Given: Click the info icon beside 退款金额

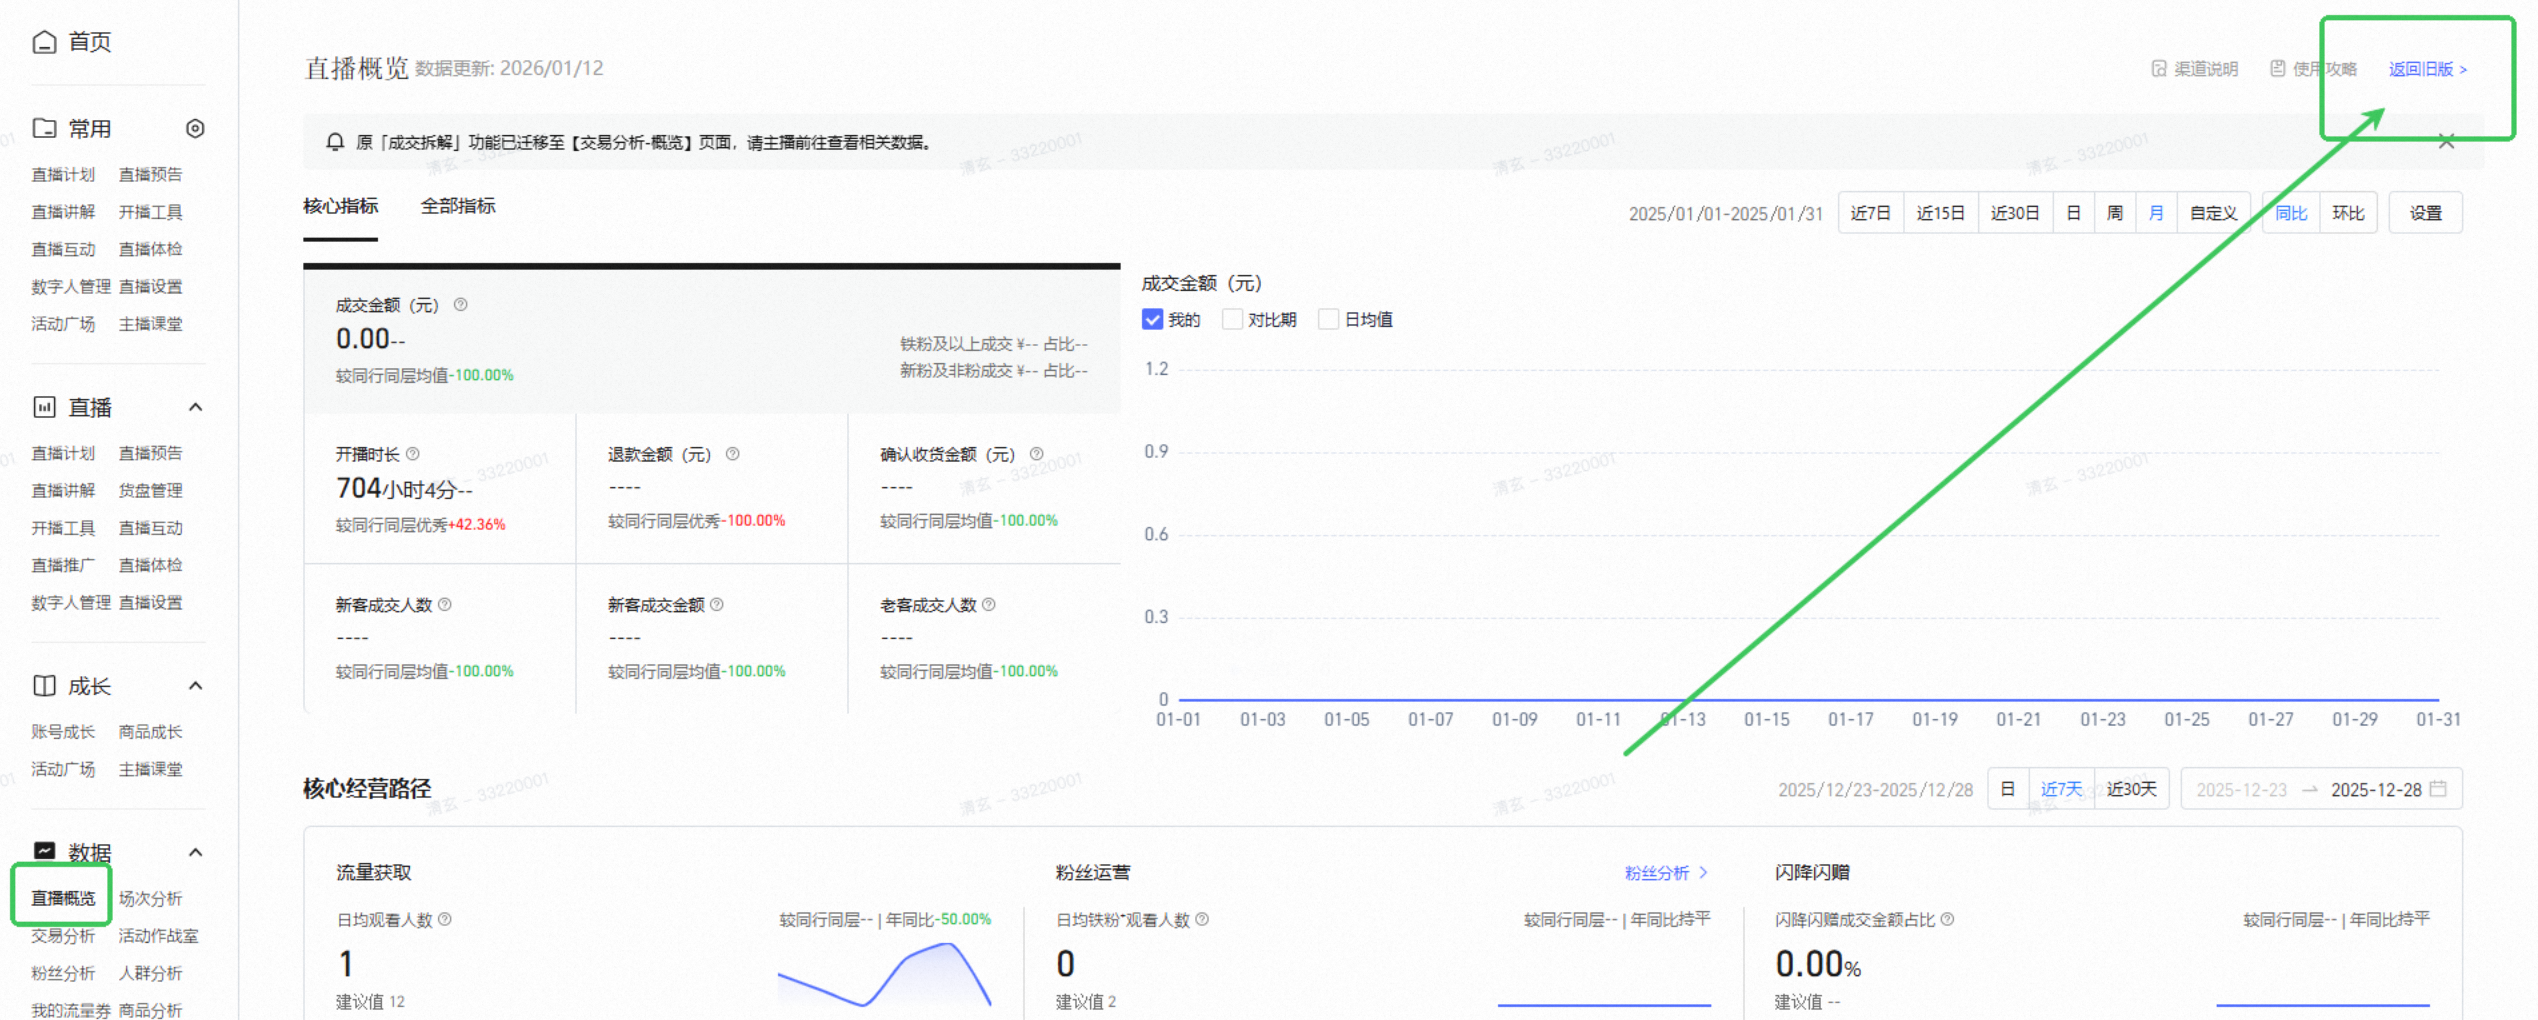Looking at the screenshot, I should pos(733,454).
